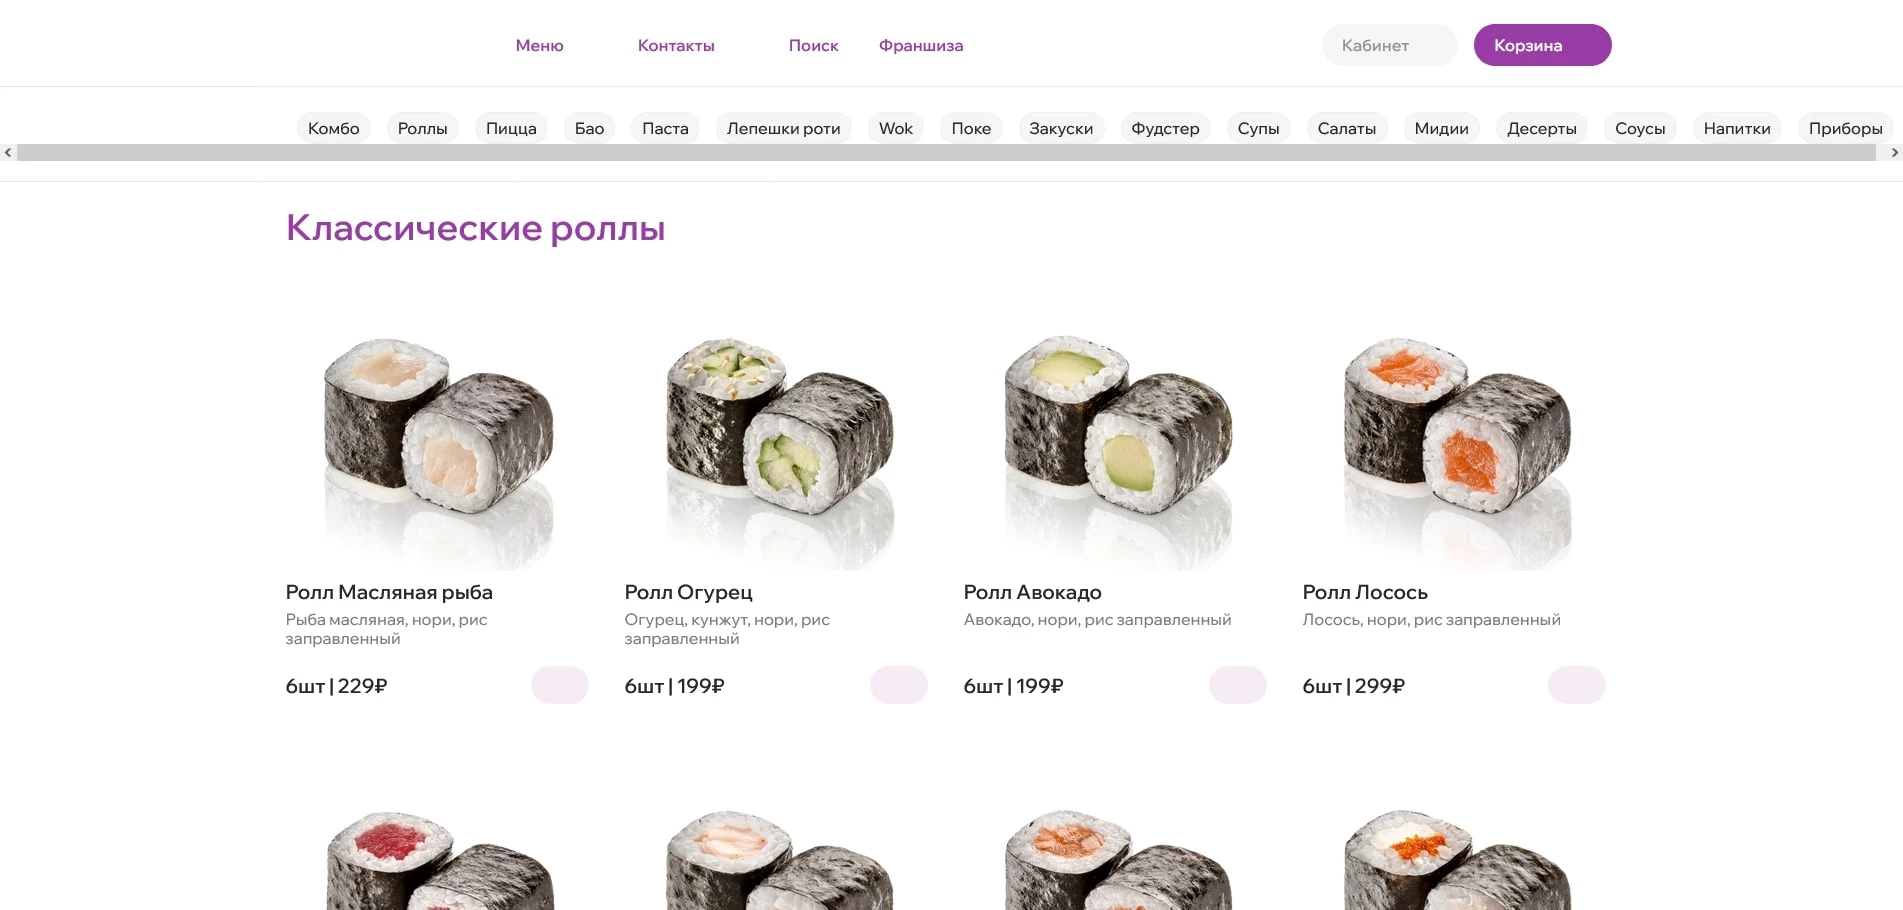This screenshot has height=910, width=1903.
Task: Click the Ролл Огурец product title
Action: point(688,592)
